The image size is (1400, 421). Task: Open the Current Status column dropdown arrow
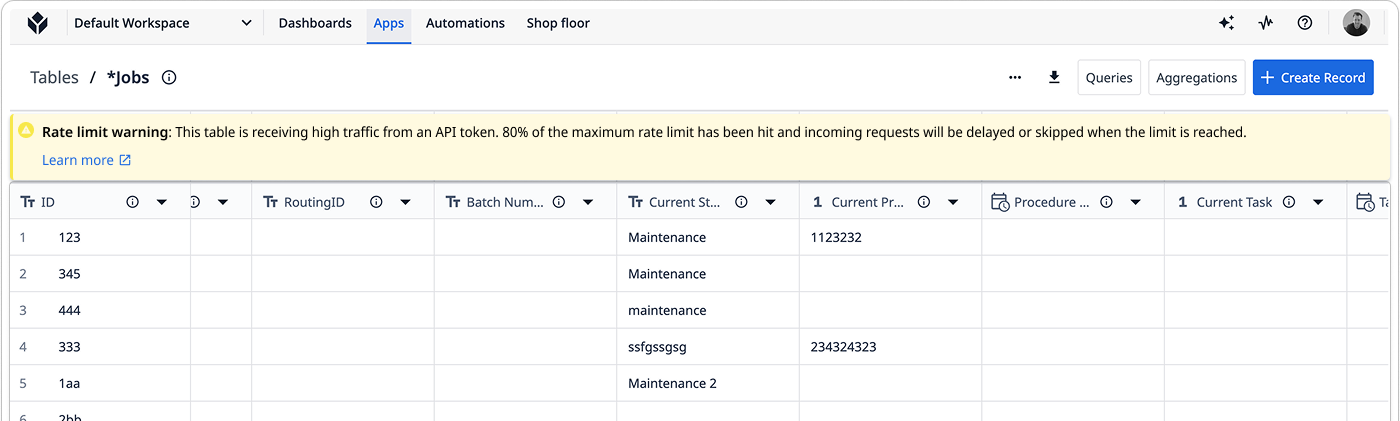point(771,202)
